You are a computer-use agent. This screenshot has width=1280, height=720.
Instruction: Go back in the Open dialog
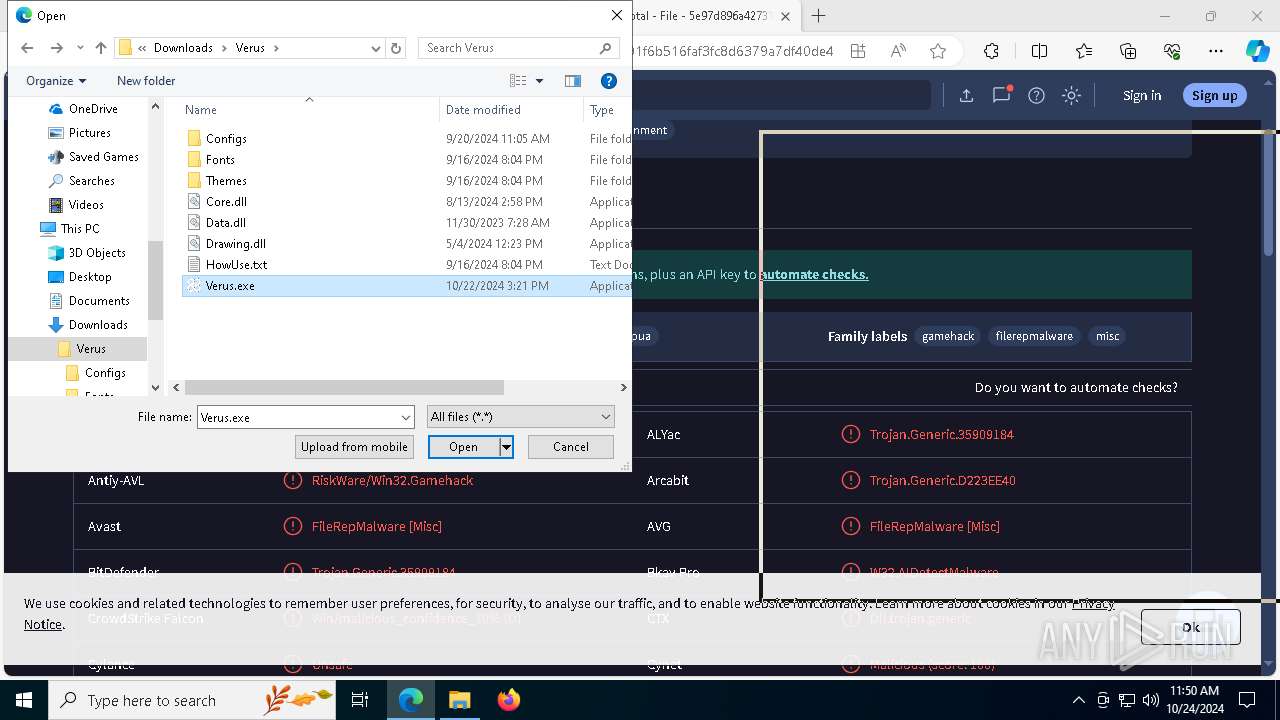(x=27, y=48)
